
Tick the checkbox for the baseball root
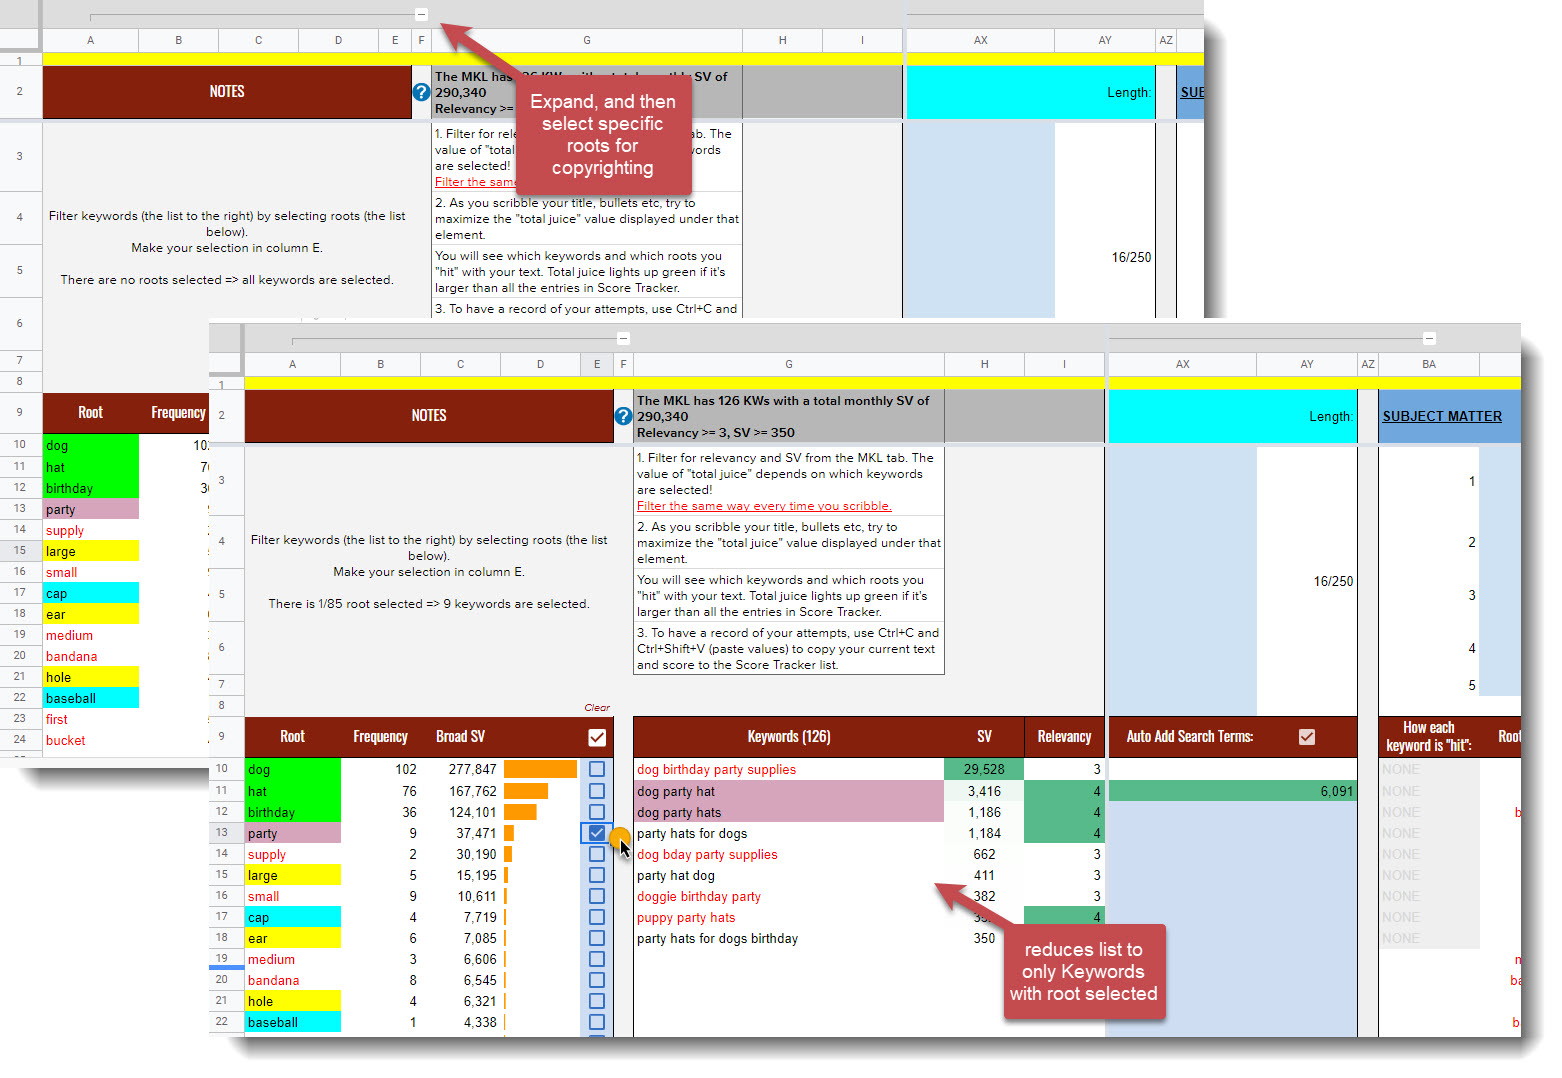(x=597, y=1022)
